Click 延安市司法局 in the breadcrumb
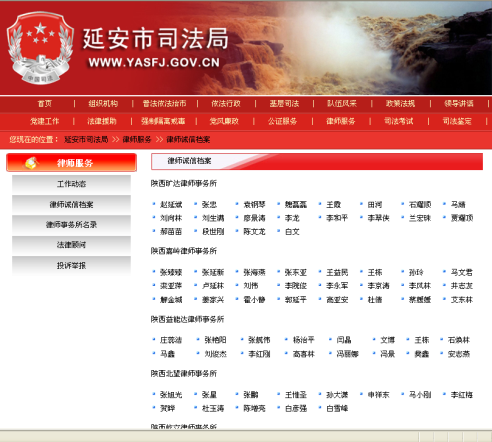492x442 pixels. pyautogui.click(x=86, y=139)
